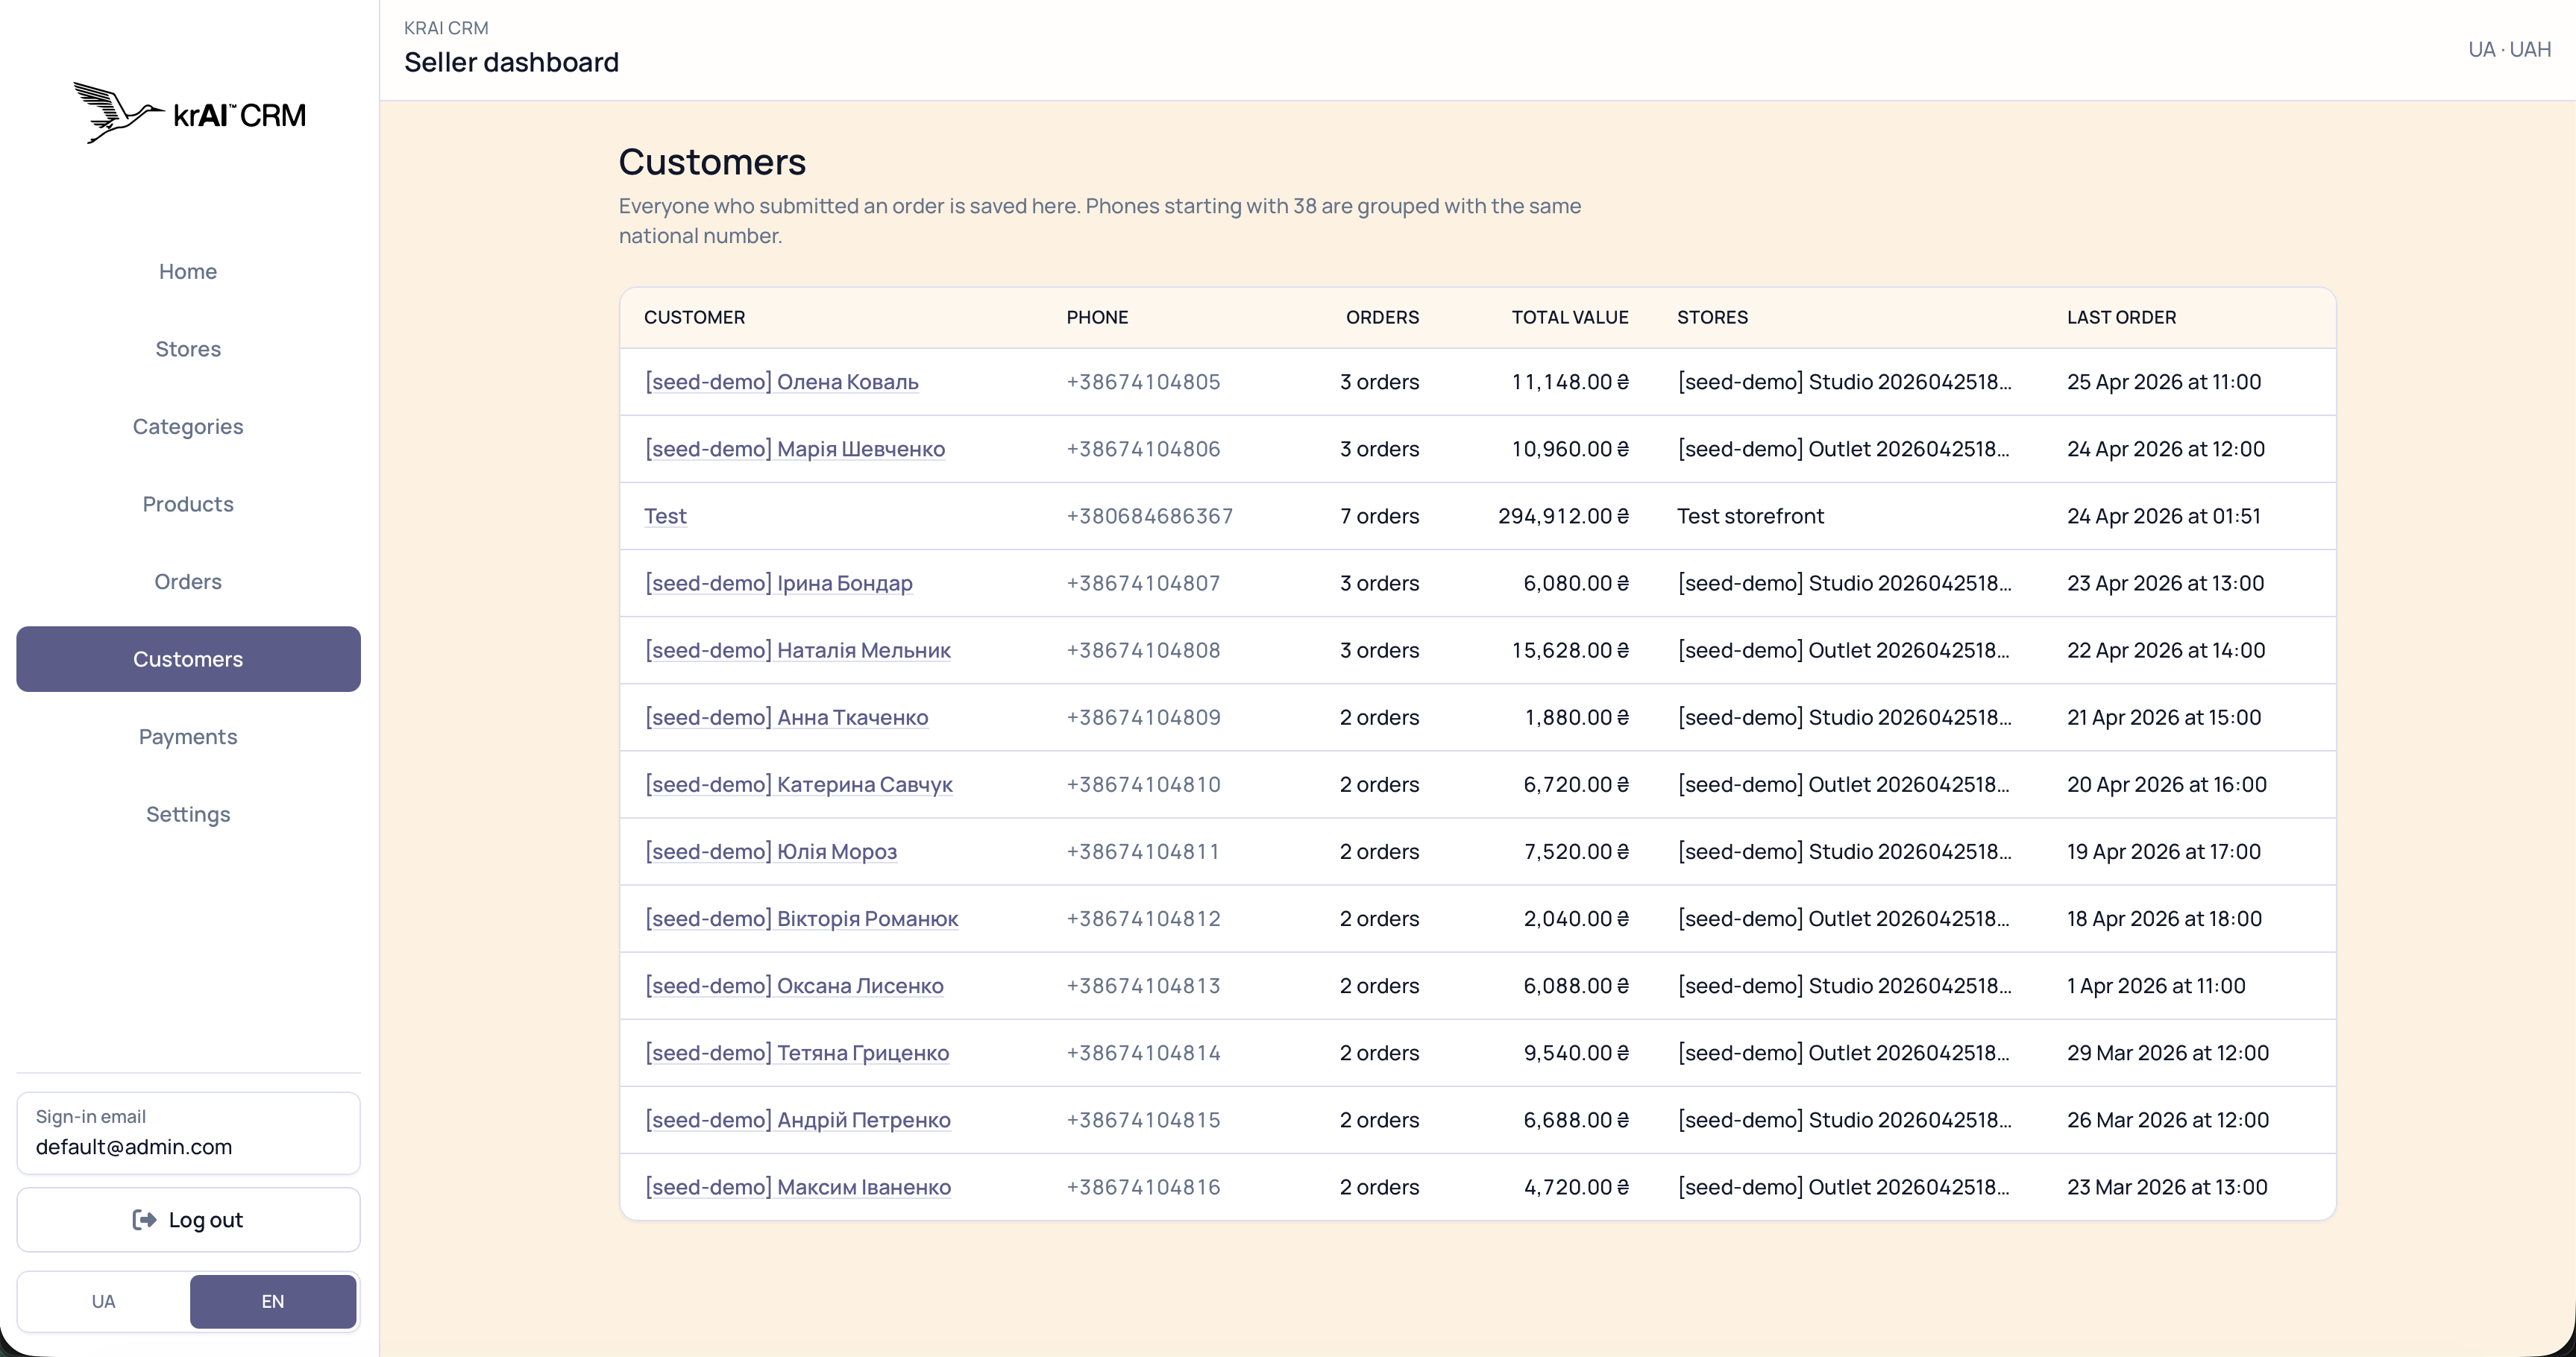Click the sign-in email field
Image resolution: width=2576 pixels, height=1357 pixels.
188,1133
